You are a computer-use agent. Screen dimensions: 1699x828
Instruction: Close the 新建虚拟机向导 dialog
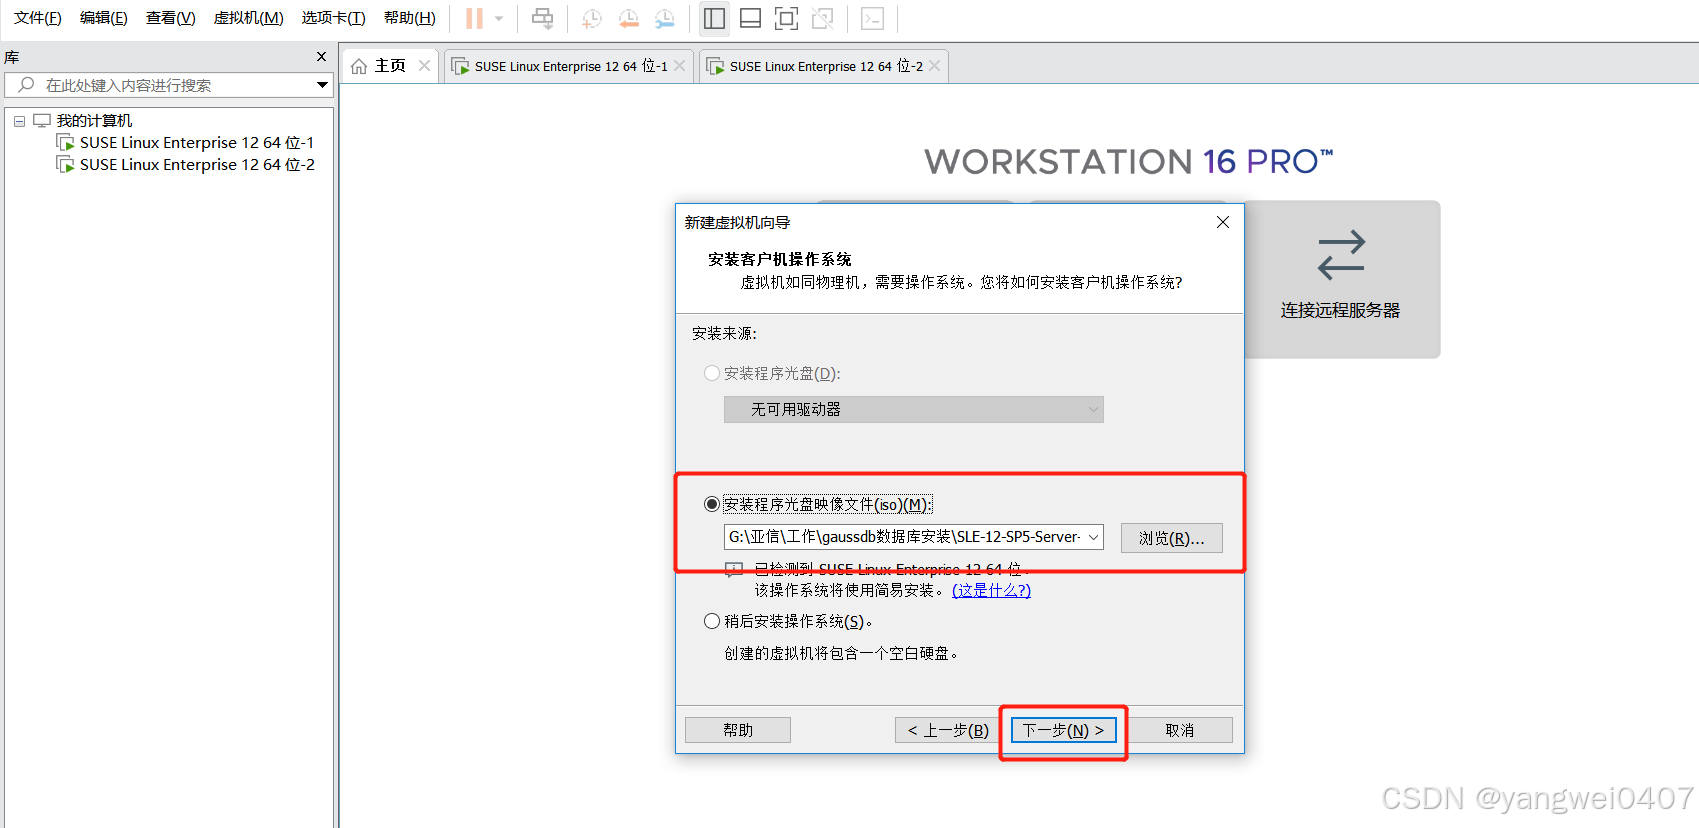(1222, 222)
